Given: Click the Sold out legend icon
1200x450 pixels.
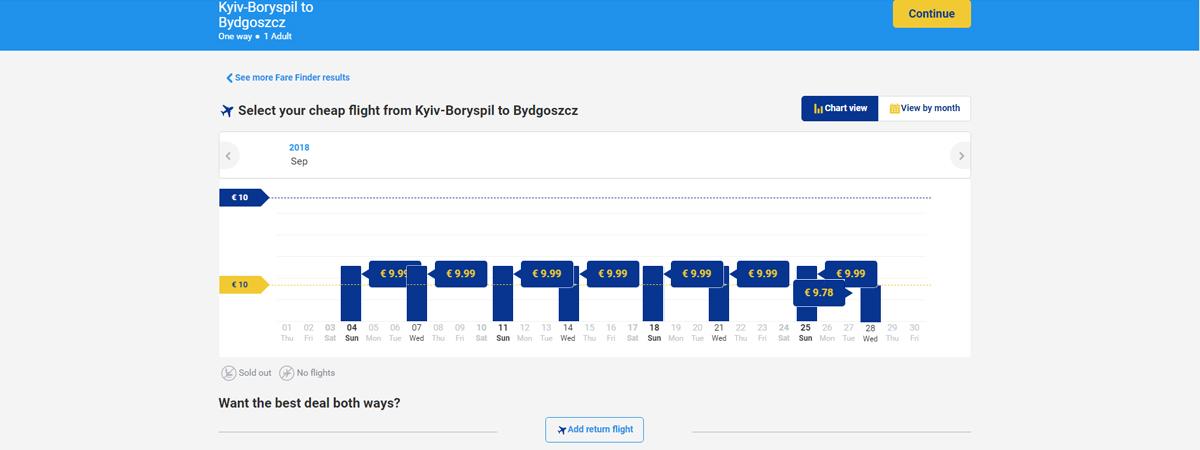Looking at the screenshot, I should [229, 373].
